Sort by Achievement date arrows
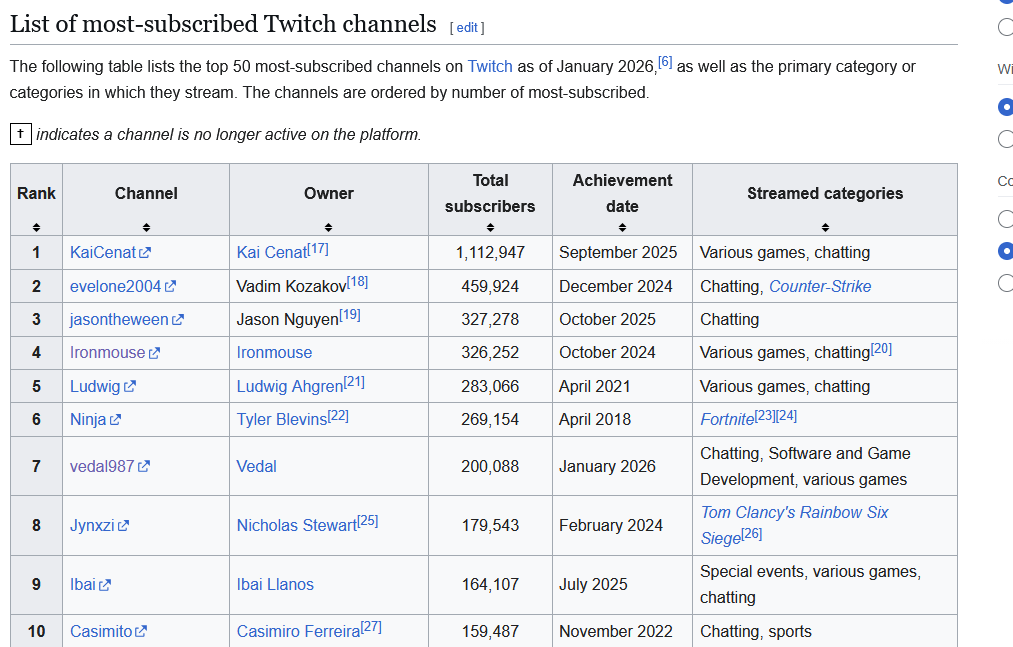Viewport: 1013px width, 647px height. point(622,228)
